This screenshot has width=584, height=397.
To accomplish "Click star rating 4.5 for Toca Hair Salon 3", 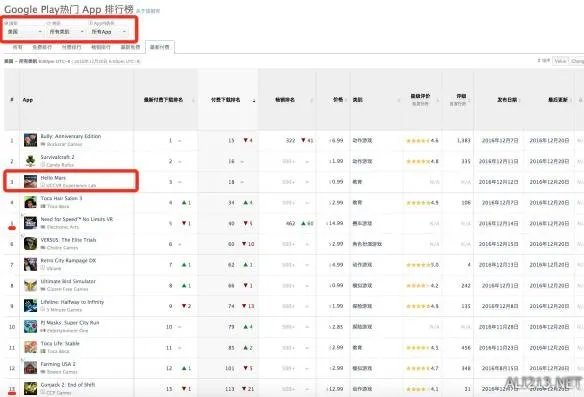I will click(422, 203).
